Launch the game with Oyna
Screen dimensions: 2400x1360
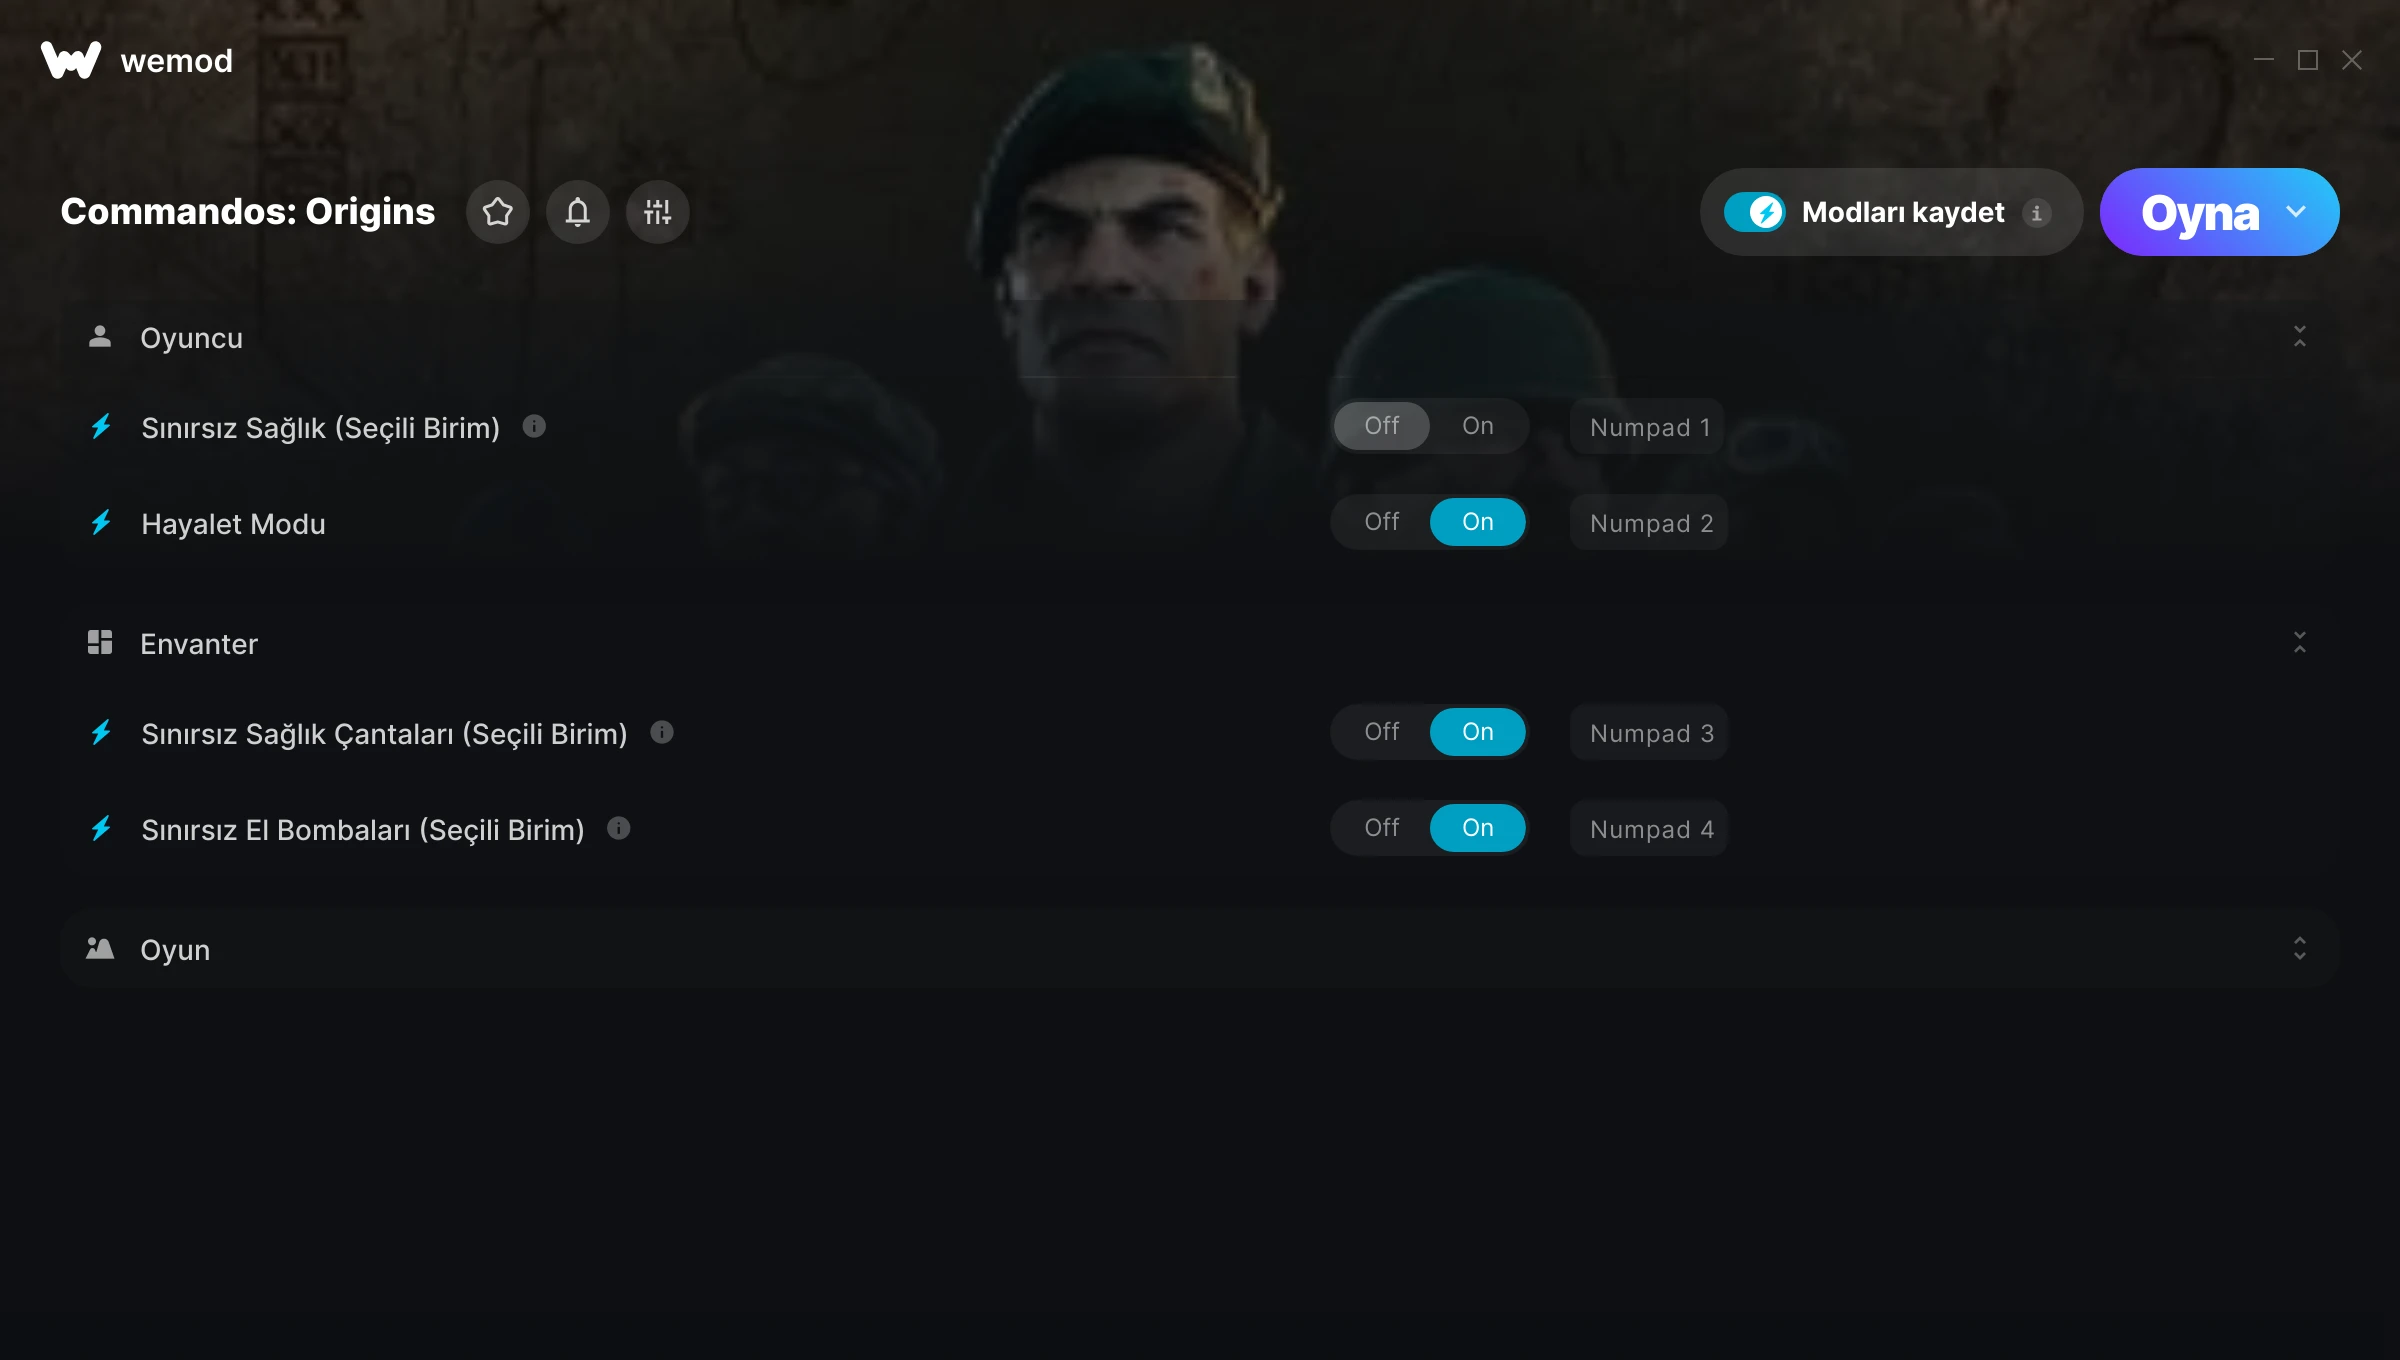2199,212
